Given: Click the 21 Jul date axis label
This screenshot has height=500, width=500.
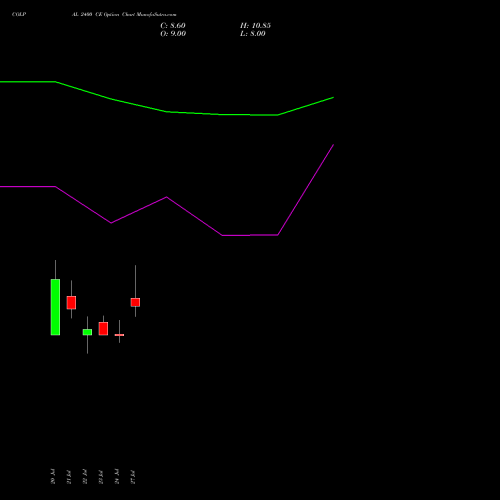Looking at the screenshot, I should (x=69, y=476).
